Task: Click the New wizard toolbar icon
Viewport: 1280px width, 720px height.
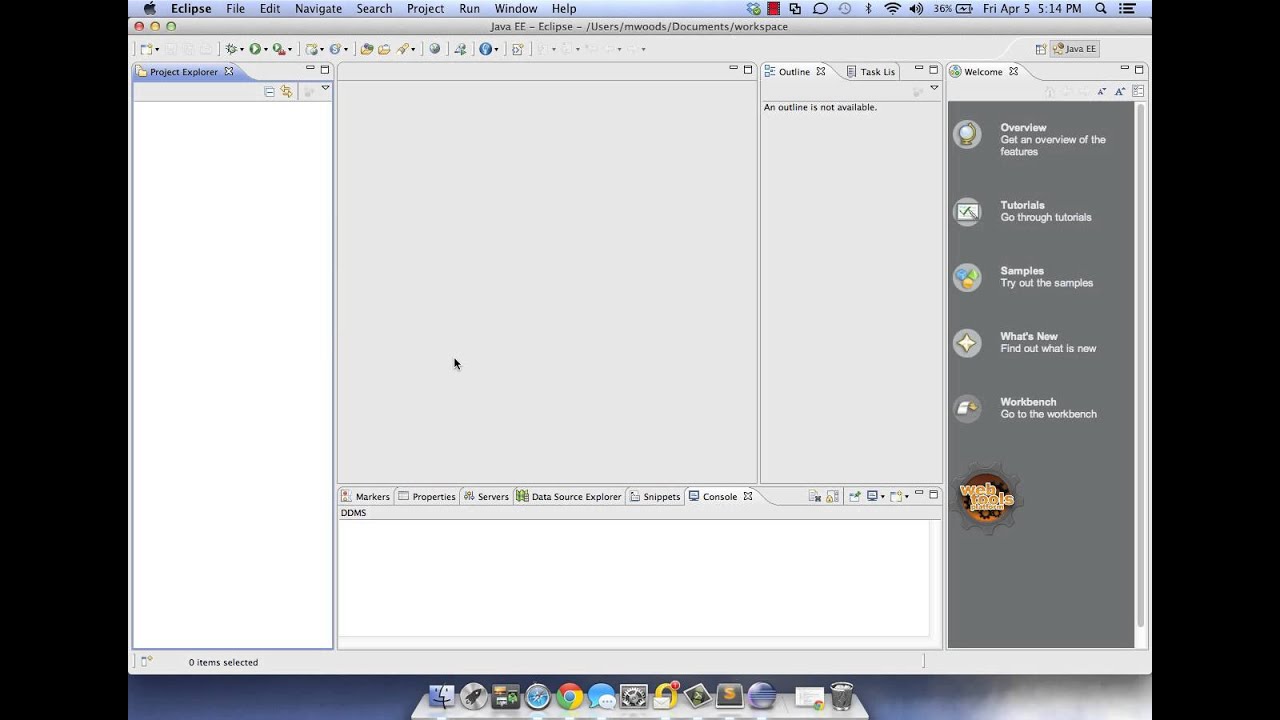Action: click(146, 49)
